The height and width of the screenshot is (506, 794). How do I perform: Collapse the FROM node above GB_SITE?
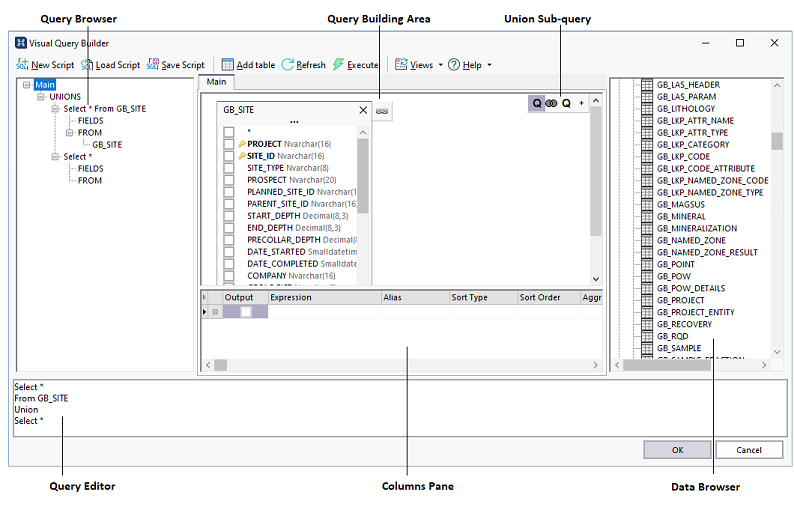tap(69, 133)
